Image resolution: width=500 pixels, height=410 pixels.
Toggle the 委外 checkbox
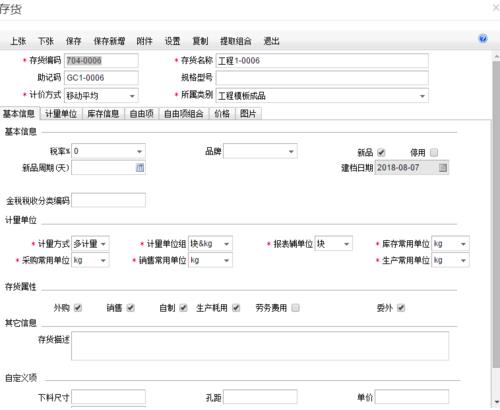(x=401, y=308)
